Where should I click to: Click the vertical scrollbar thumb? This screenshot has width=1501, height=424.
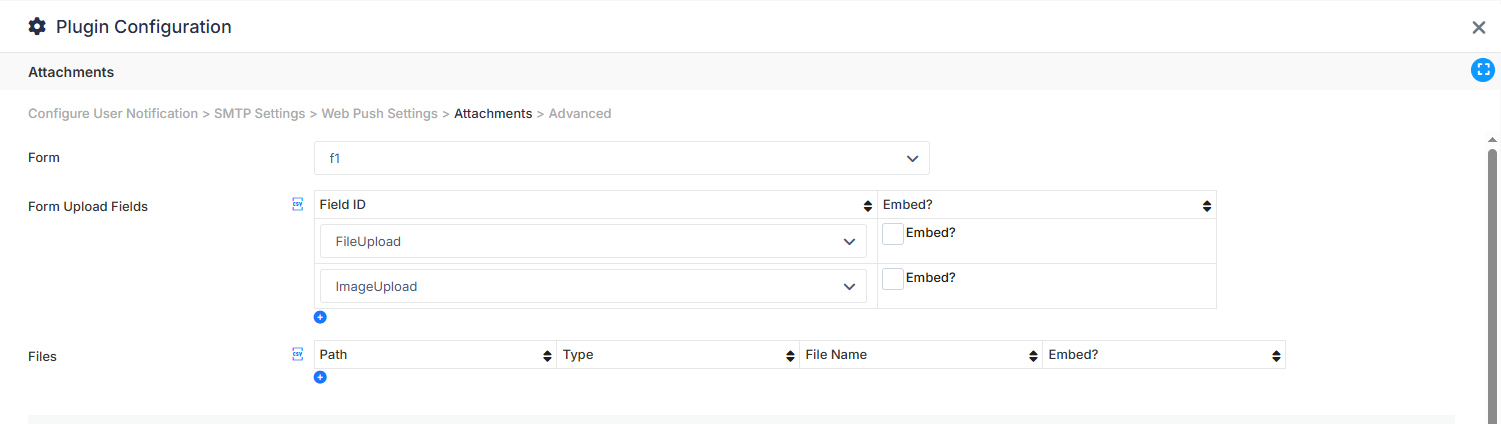(1492, 285)
